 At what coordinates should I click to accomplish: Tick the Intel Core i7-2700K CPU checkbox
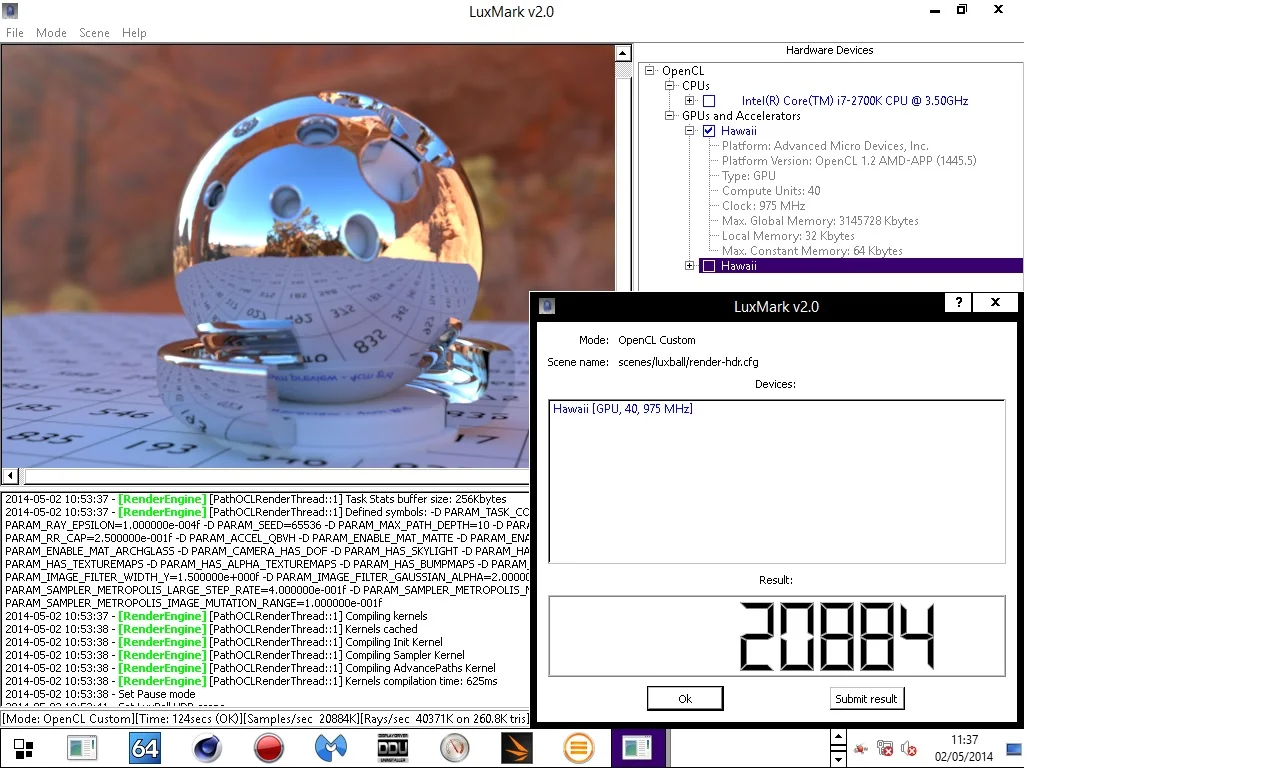[x=709, y=101]
